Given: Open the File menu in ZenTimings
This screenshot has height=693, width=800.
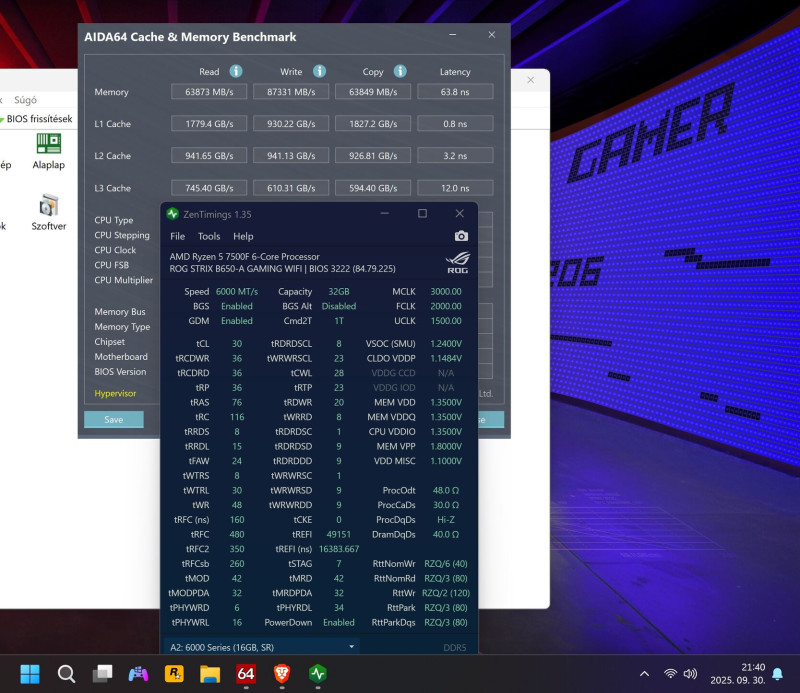Looking at the screenshot, I should 178,236.
